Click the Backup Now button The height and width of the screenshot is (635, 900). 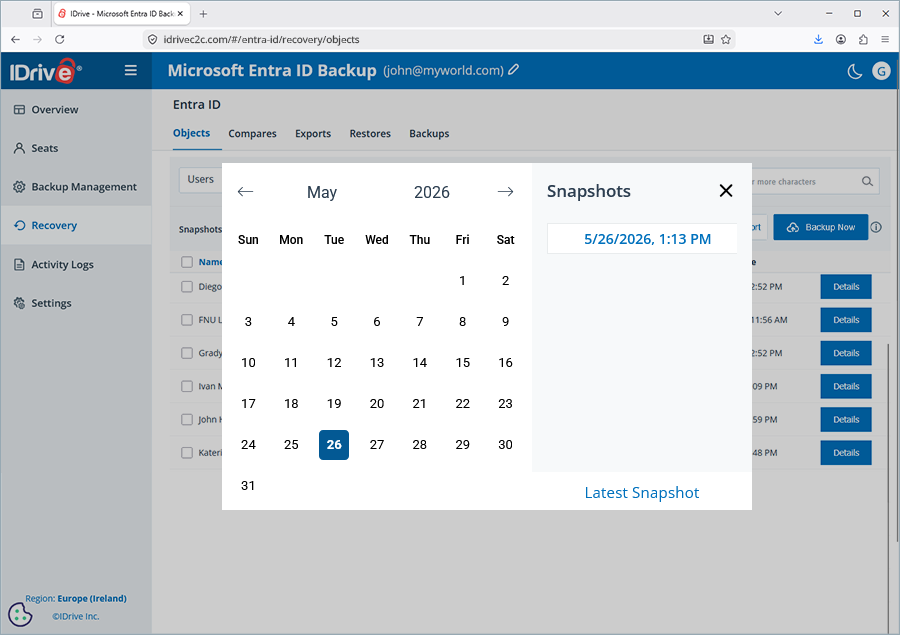point(820,227)
